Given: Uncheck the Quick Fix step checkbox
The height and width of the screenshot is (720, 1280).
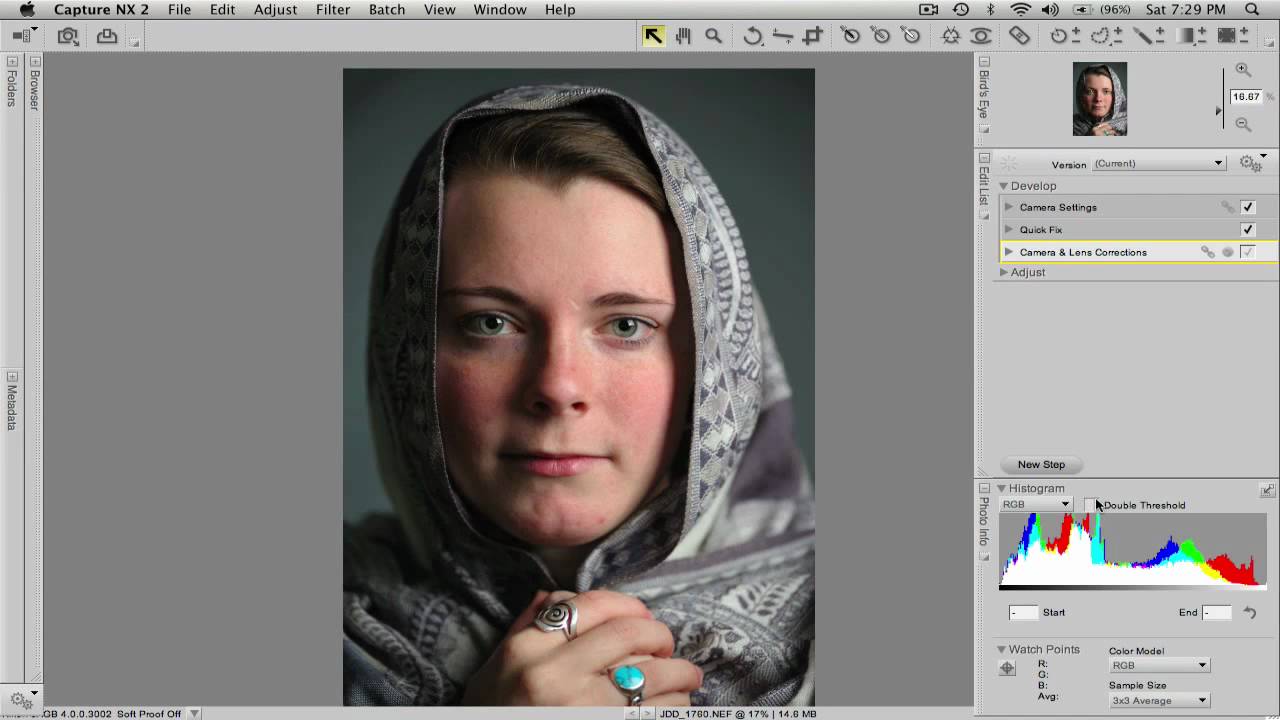Looking at the screenshot, I should [1248, 229].
